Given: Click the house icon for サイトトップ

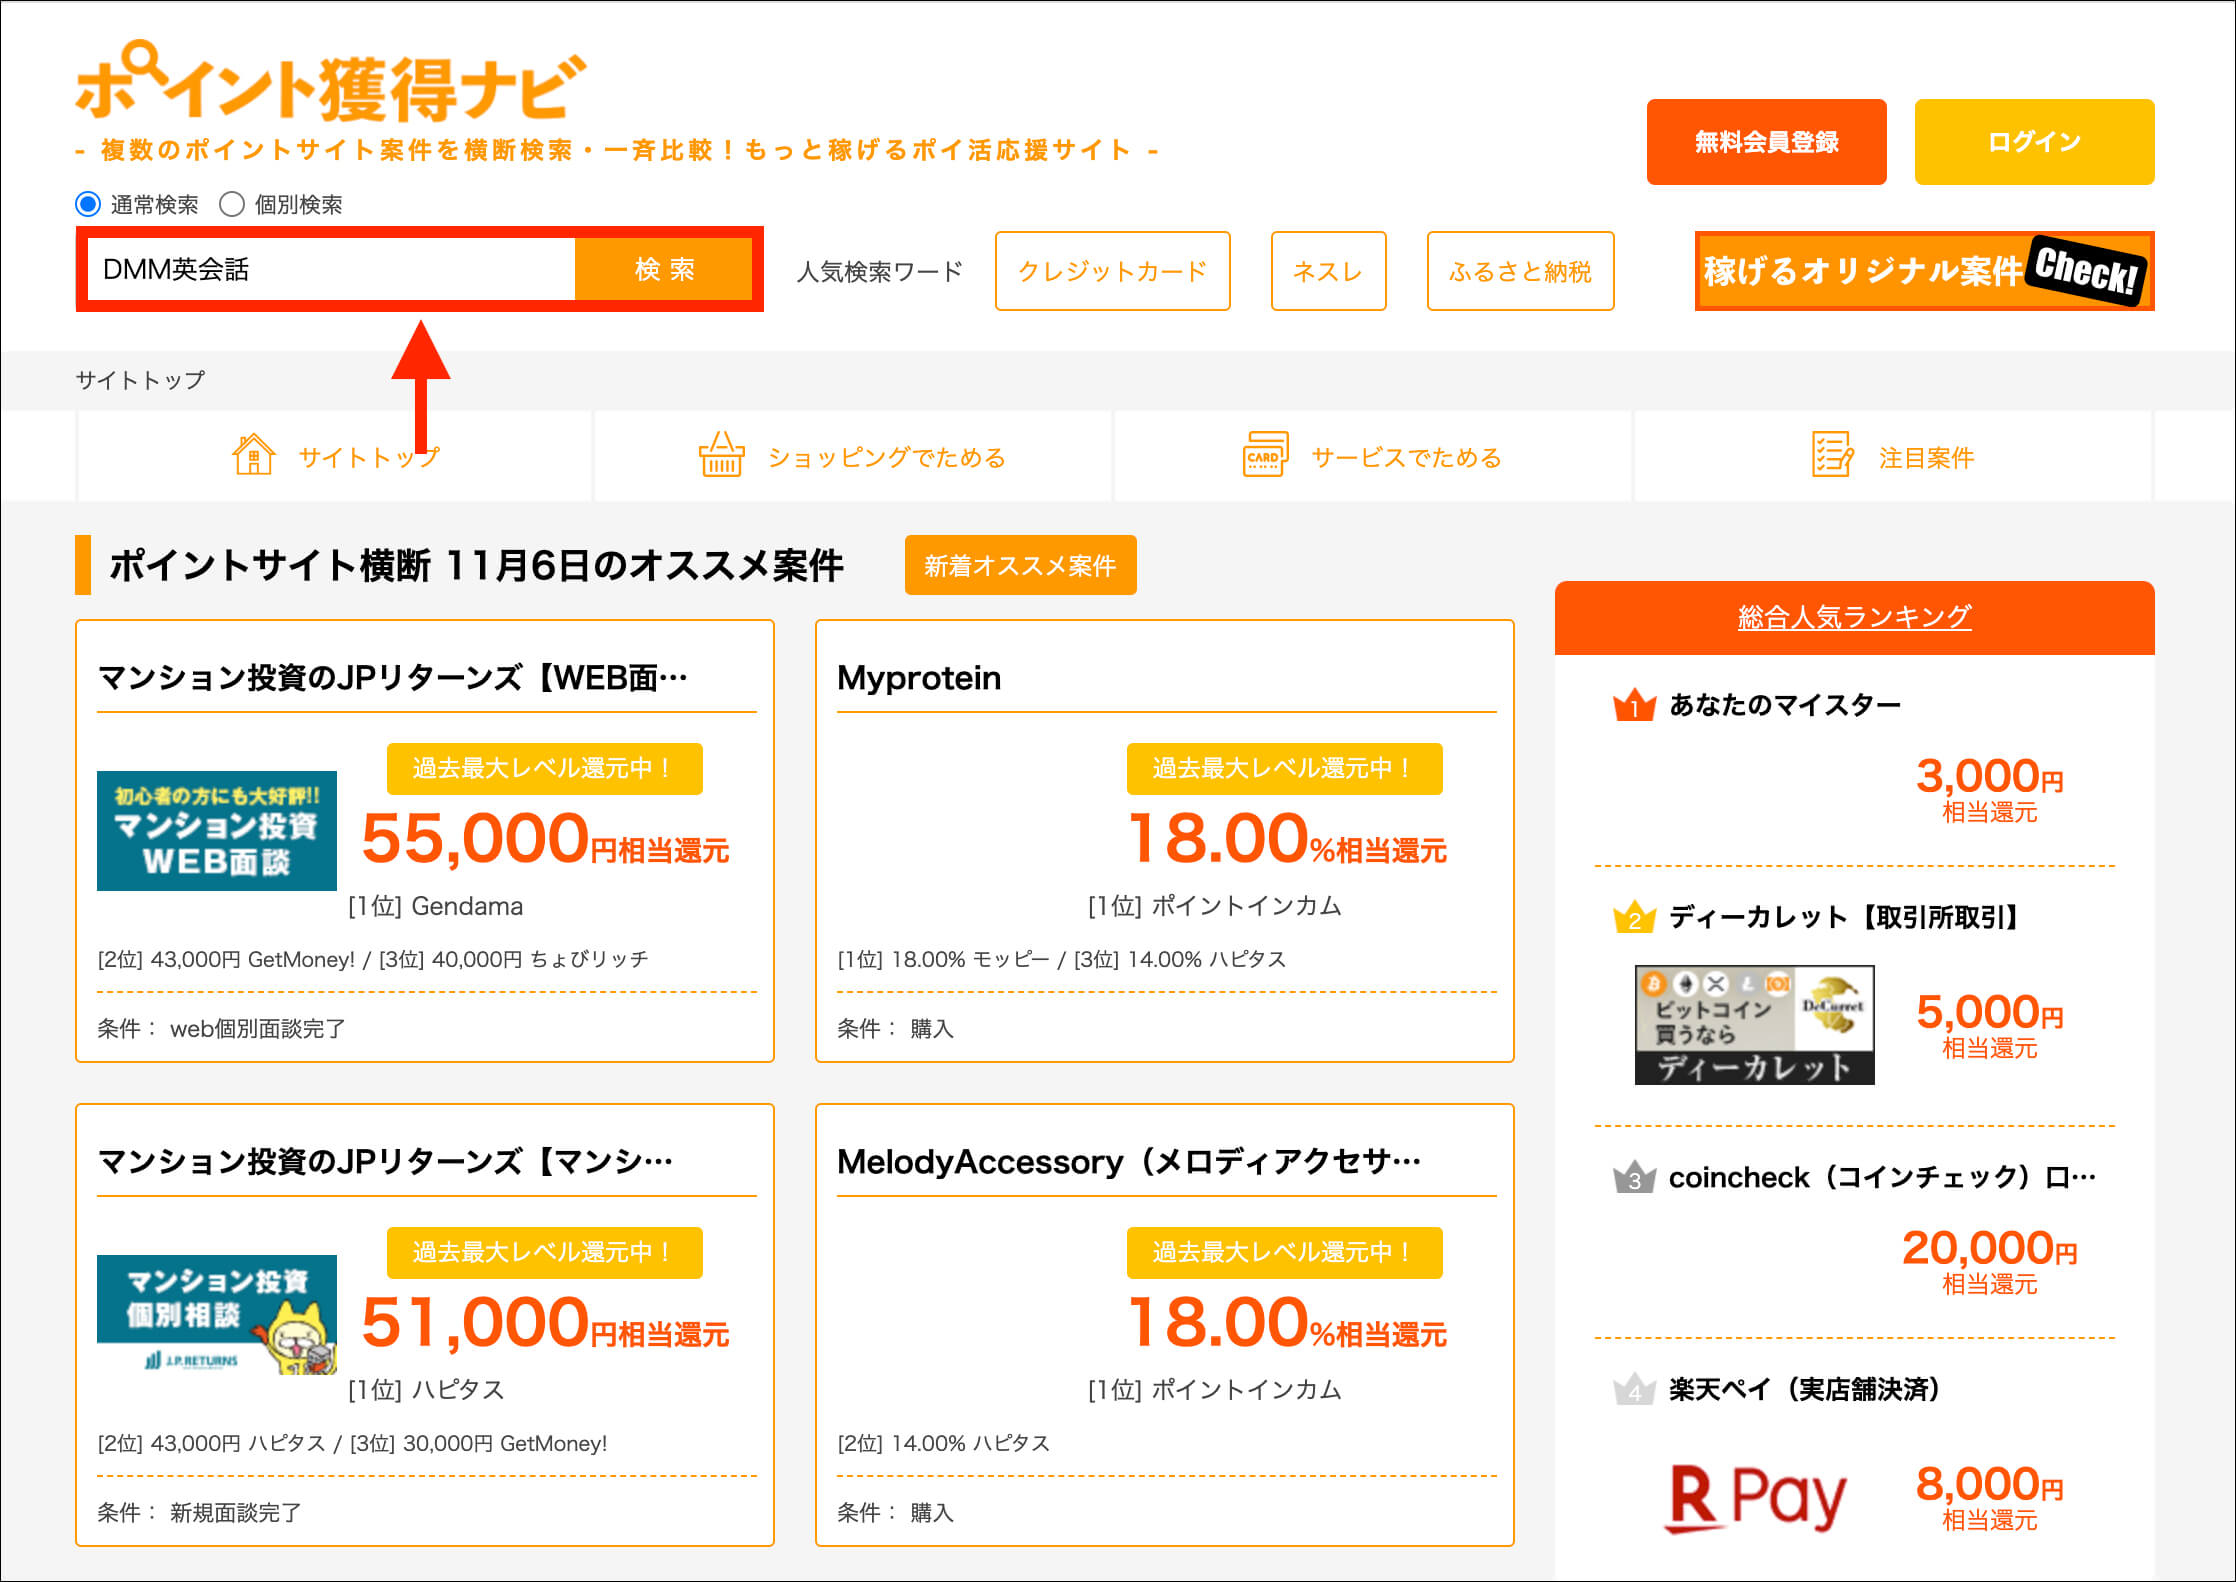Looking at the screenshot, I should [253, 456].
